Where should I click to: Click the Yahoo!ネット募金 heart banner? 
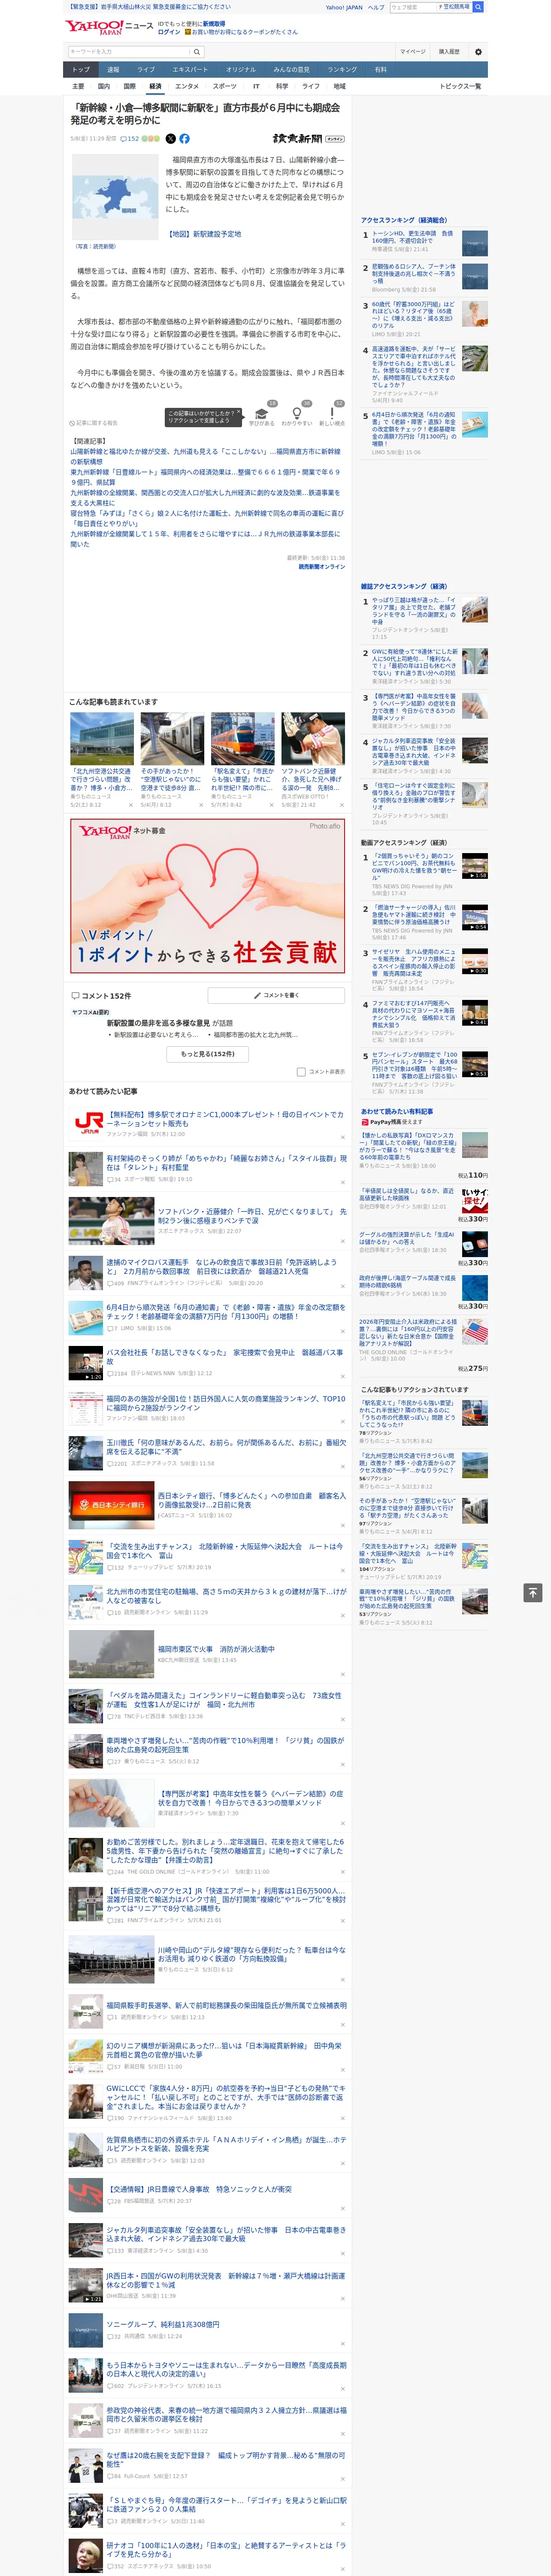208,896
